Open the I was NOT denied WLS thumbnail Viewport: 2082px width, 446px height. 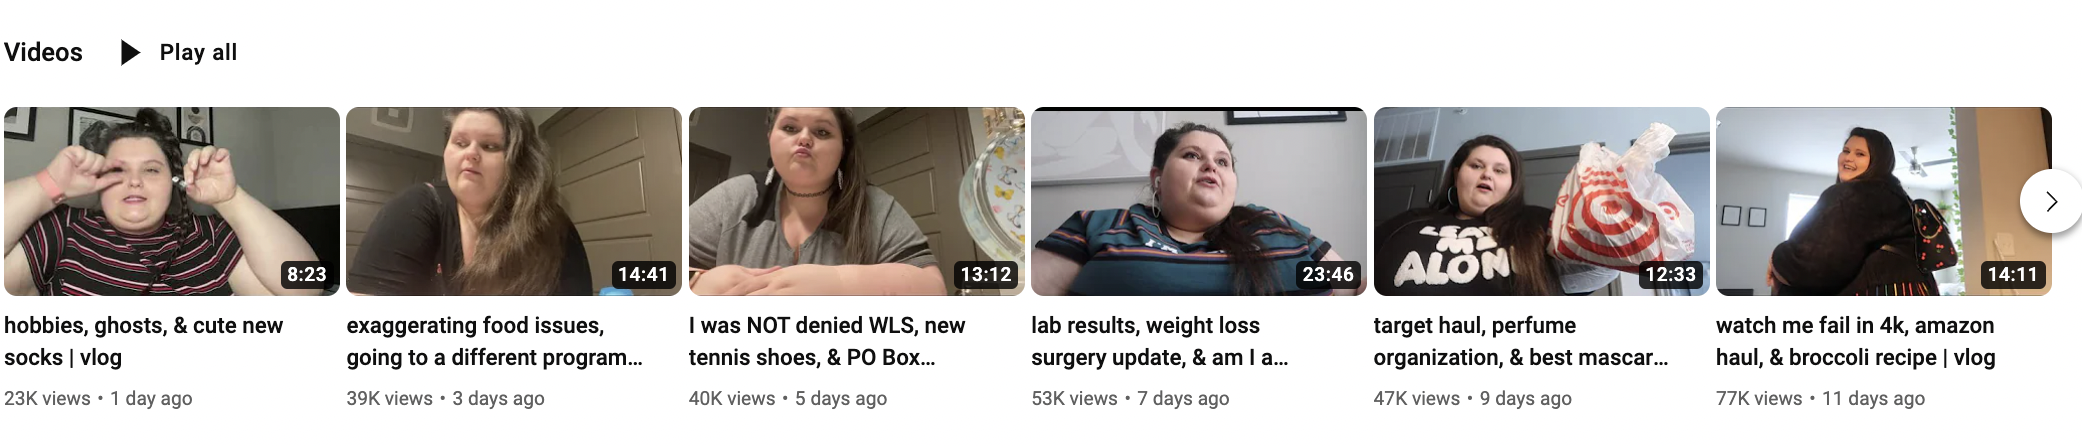[x=857, y=201]
